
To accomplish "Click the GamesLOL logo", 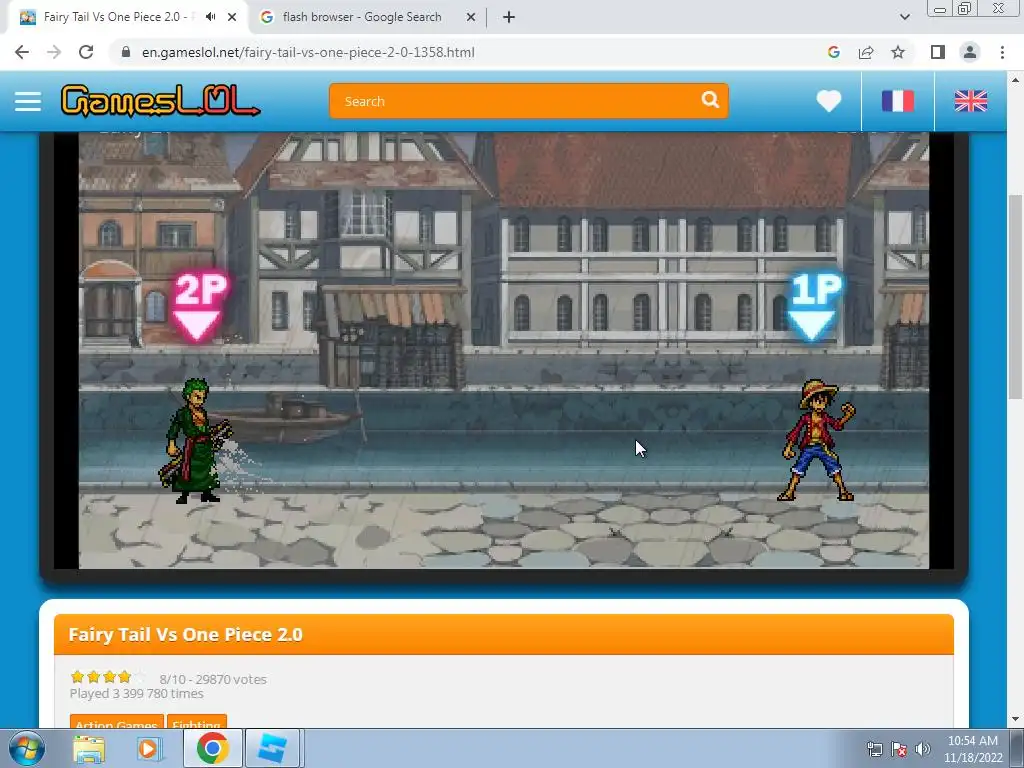I will coord(160,101).
